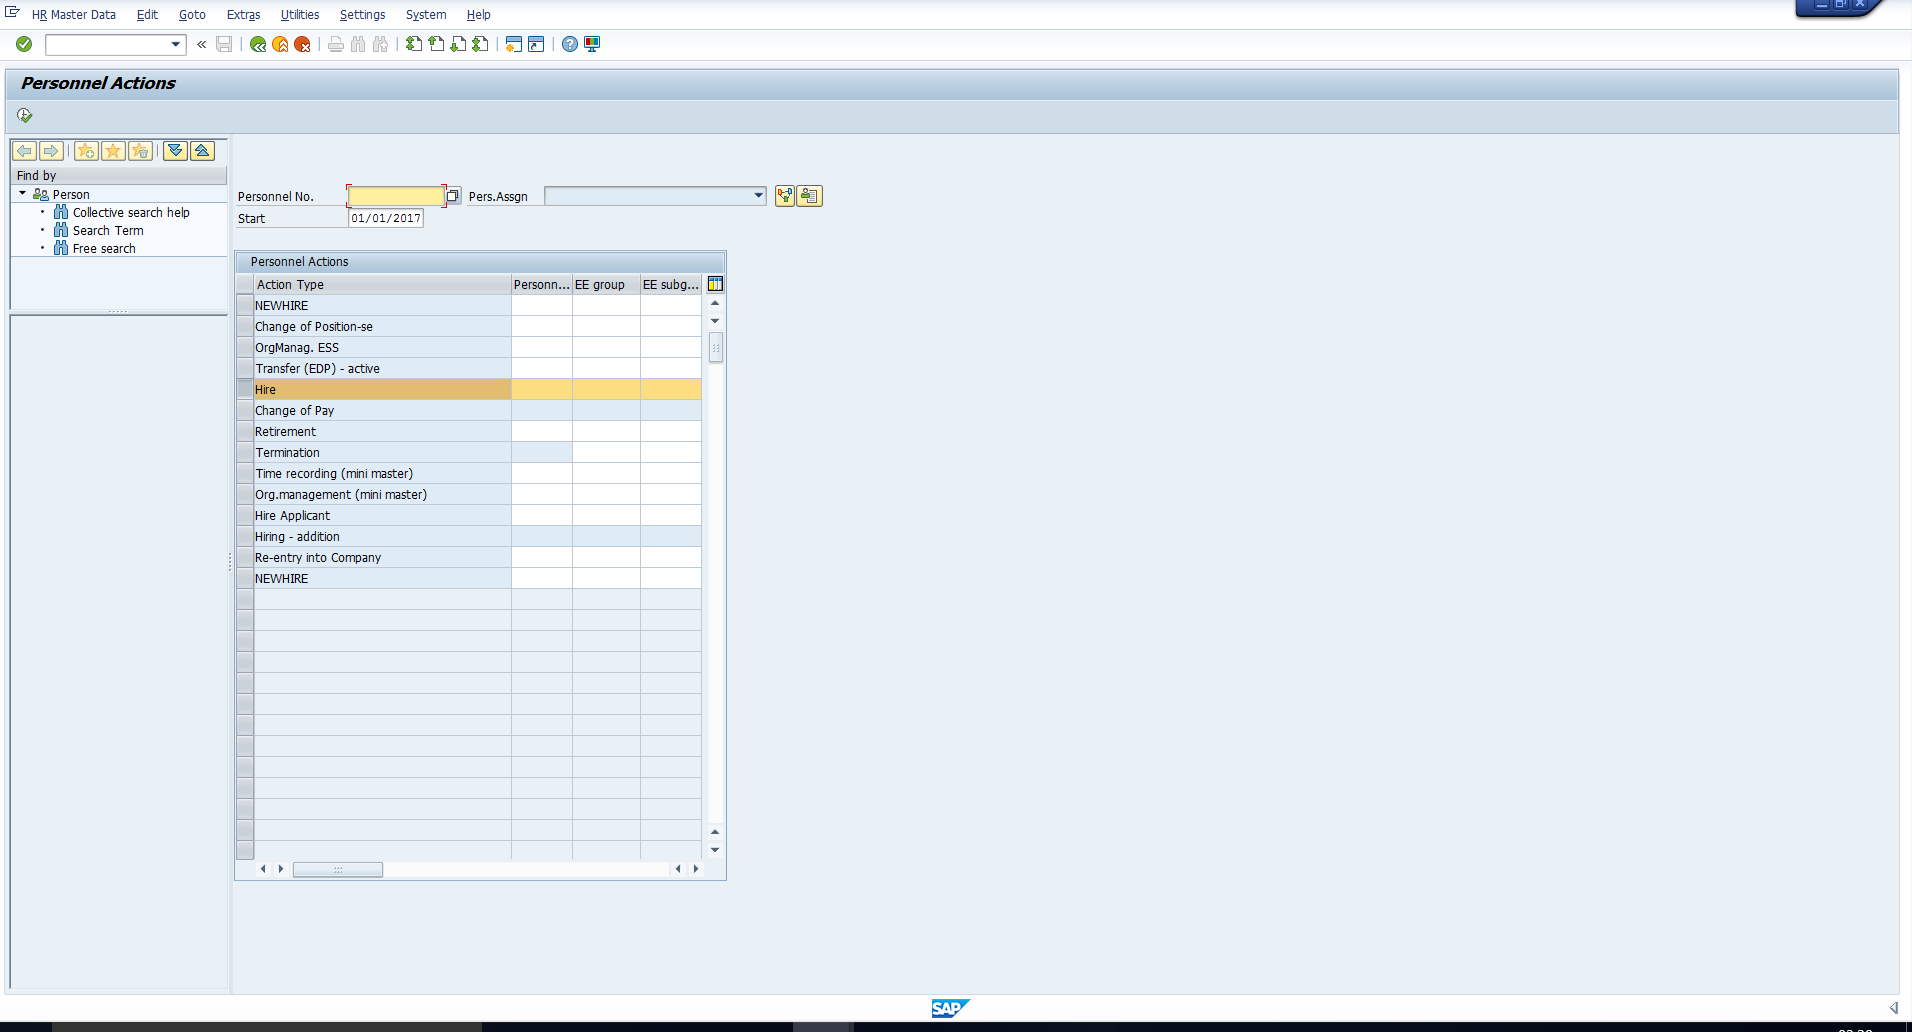The height and width of the screenshot is (1032, 1912).
Task: Open the Goto menu
Action: click(192, 15)
